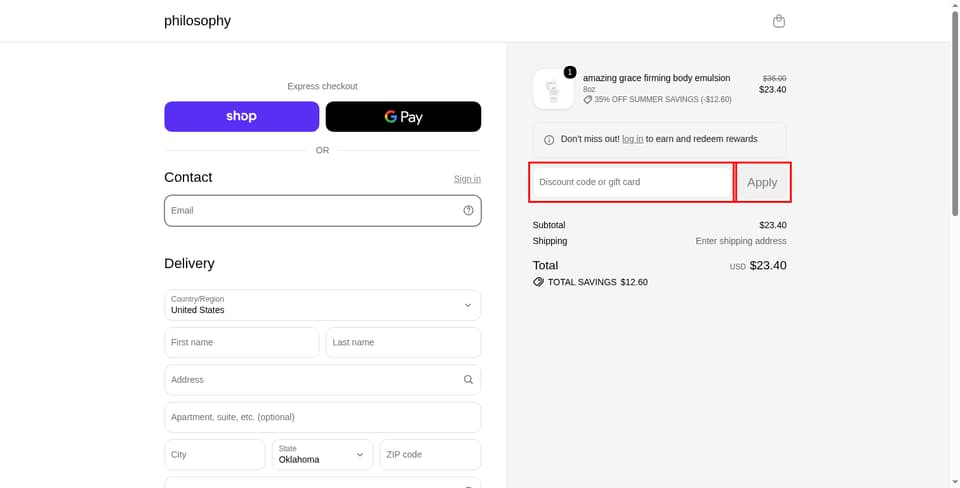The height and width of the screenshot is (488, 960).
Task: Open the State dropdown showing Oklahoma
Action: tap(323, 454)
